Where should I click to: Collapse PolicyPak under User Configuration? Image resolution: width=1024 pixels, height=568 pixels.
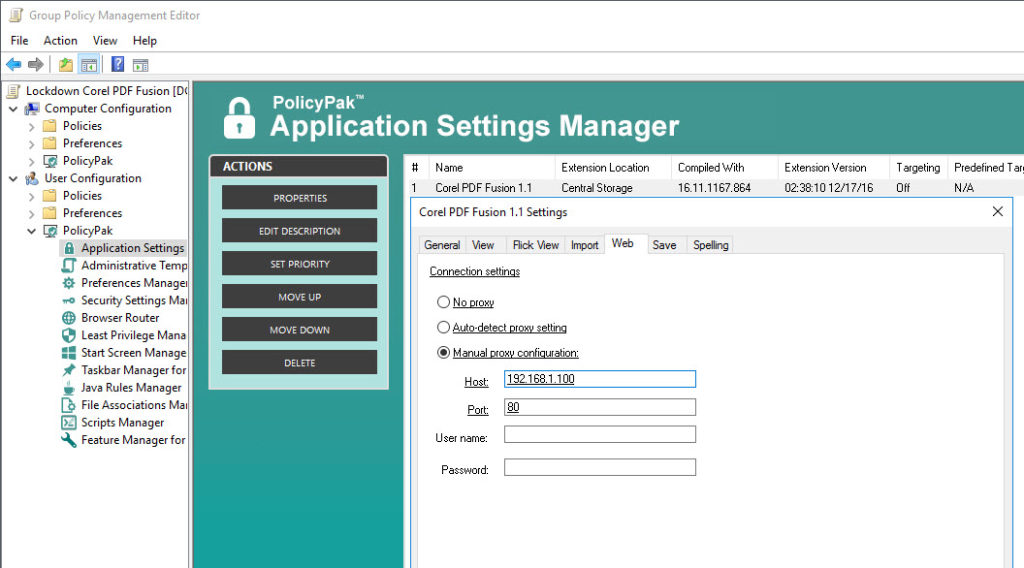tap(31, 231)
